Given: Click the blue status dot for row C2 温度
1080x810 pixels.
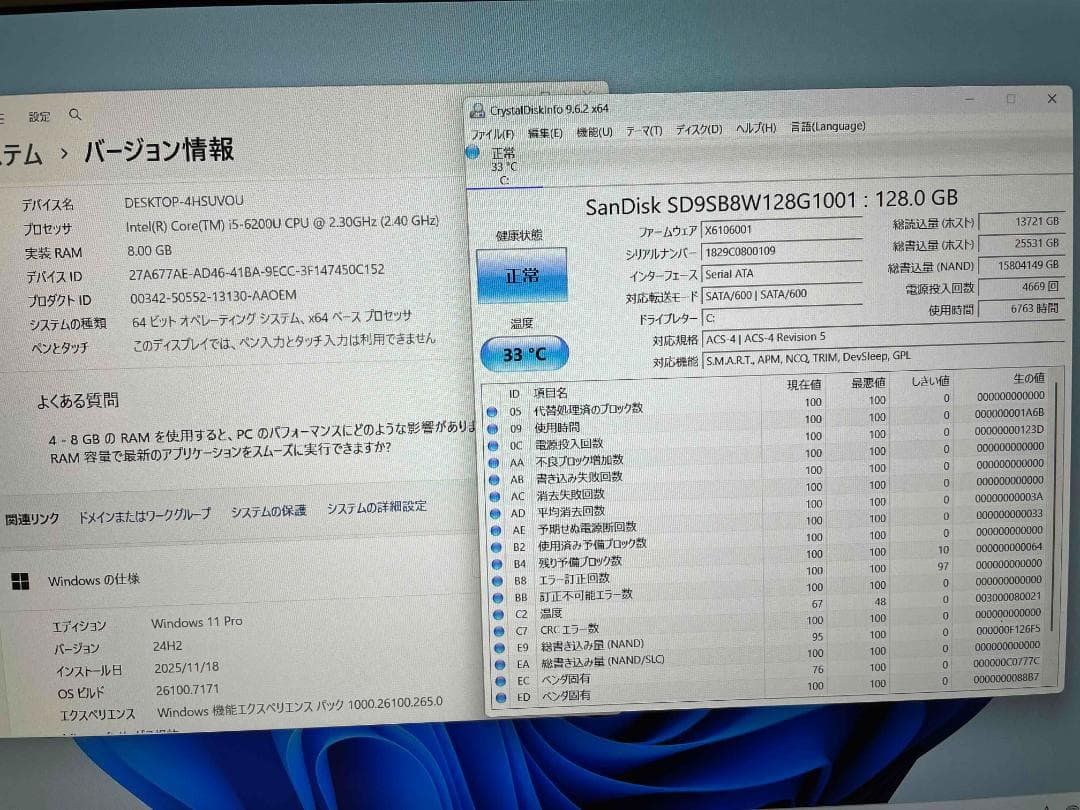Looking at the screenshot, I should 500,614.
